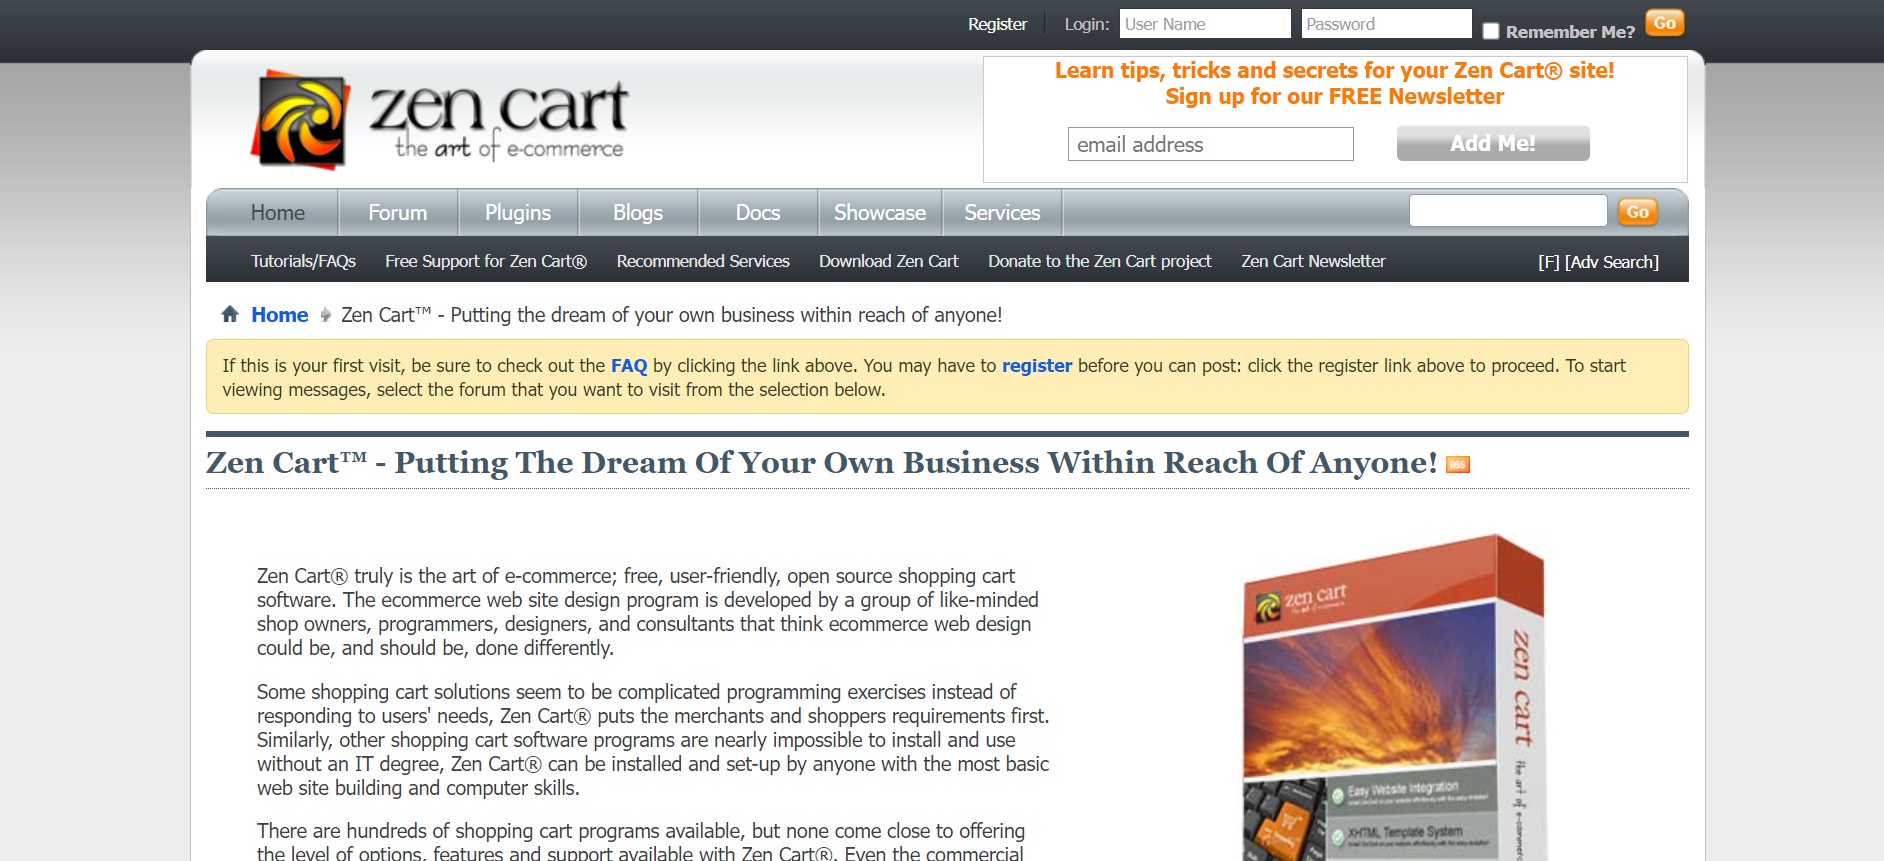The height and width of the screenshot is (861, 1884).
Task: Open Download Zen Cart link
Action: coord(889,261)
